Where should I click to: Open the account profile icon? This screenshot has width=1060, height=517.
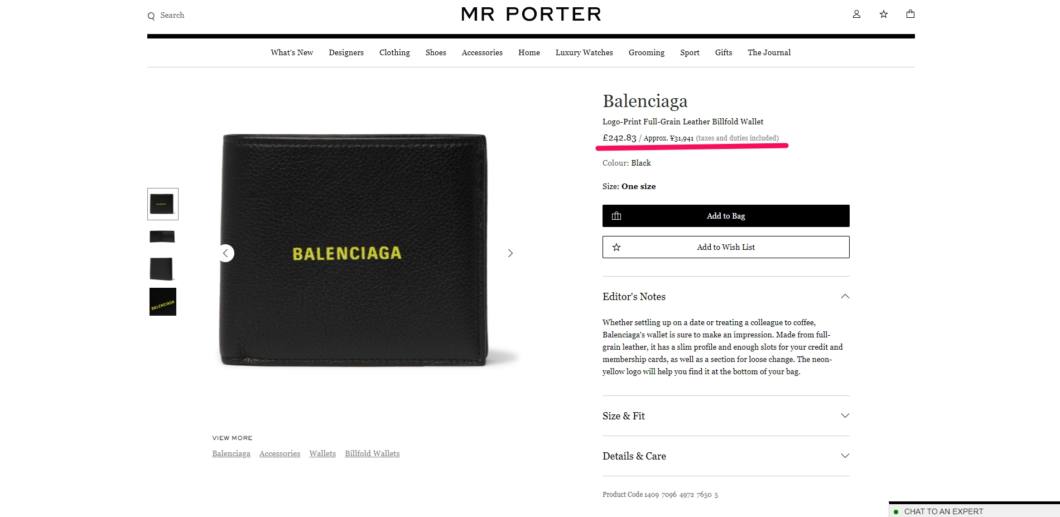tap(857, 14)
